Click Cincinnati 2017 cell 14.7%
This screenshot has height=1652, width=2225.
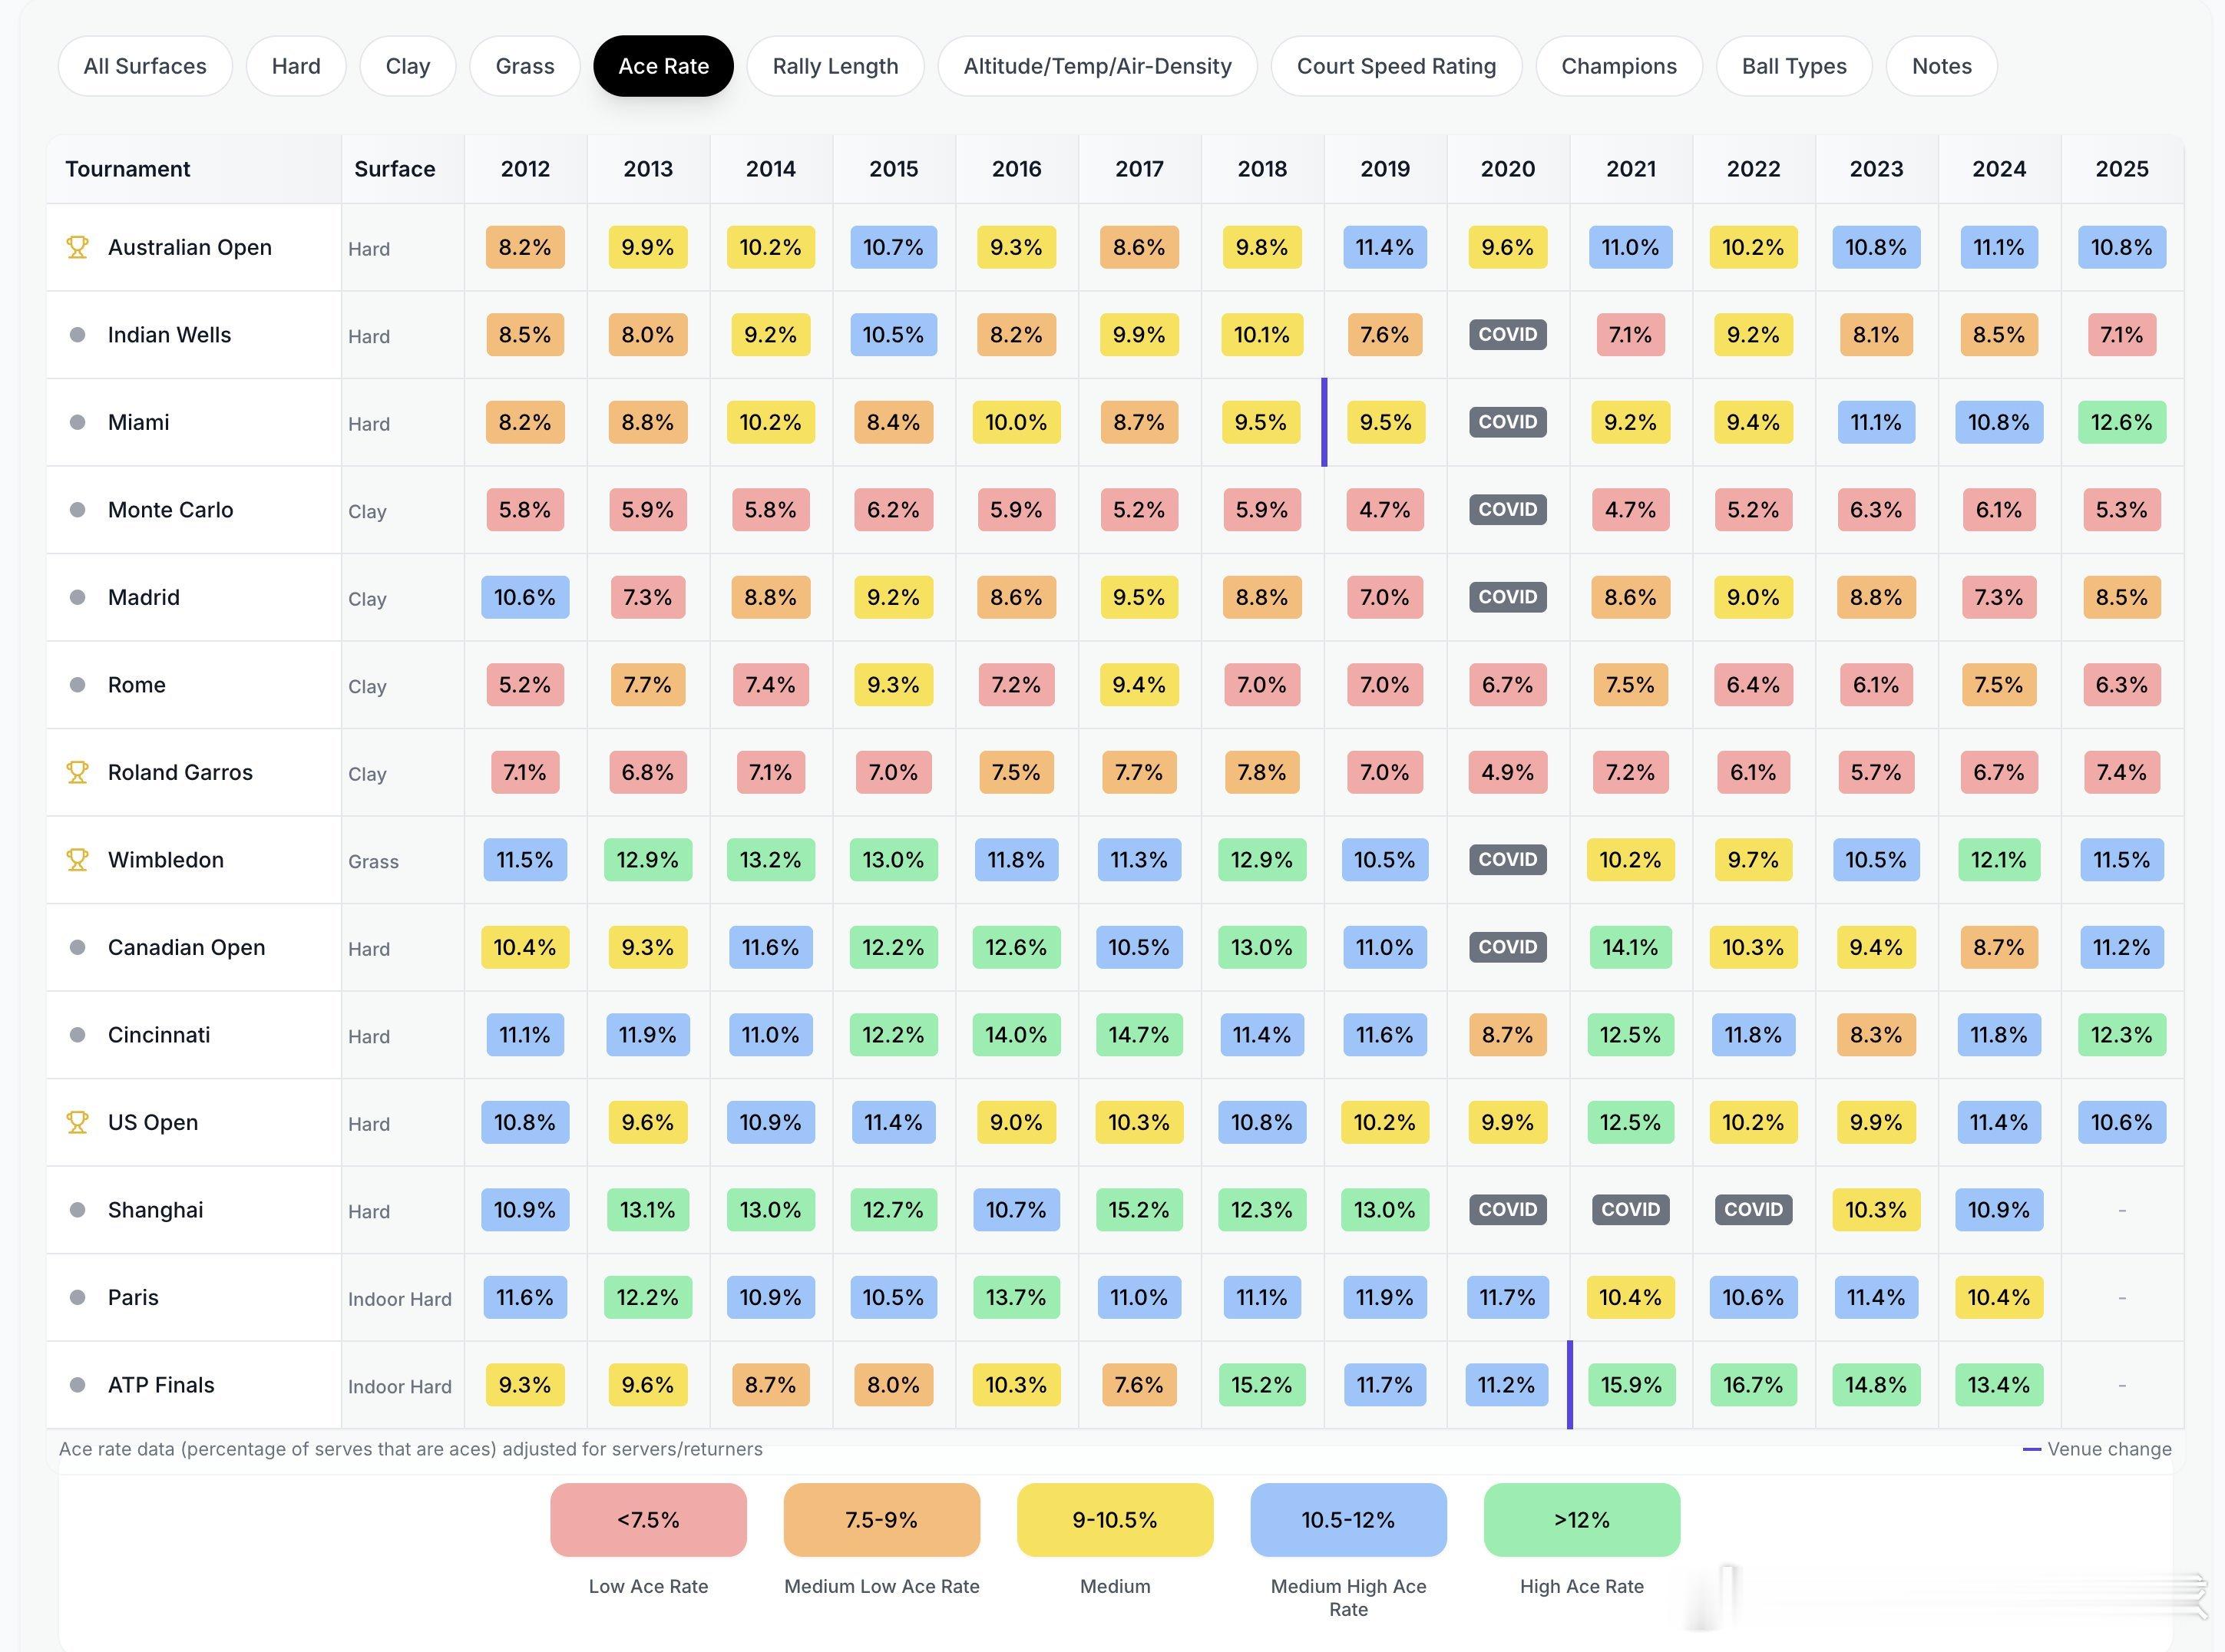tap(1139, 1035)
